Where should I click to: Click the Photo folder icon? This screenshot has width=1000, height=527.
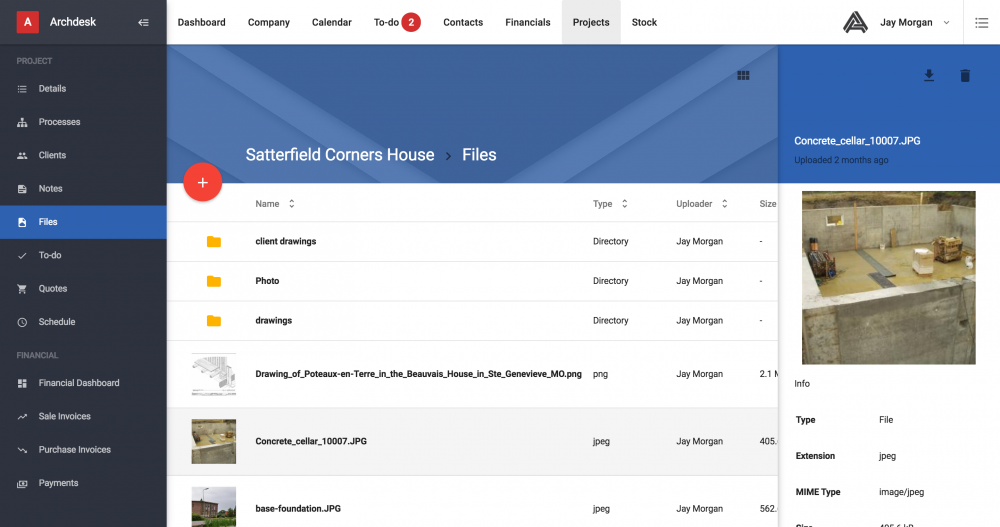tap(214, 281)
